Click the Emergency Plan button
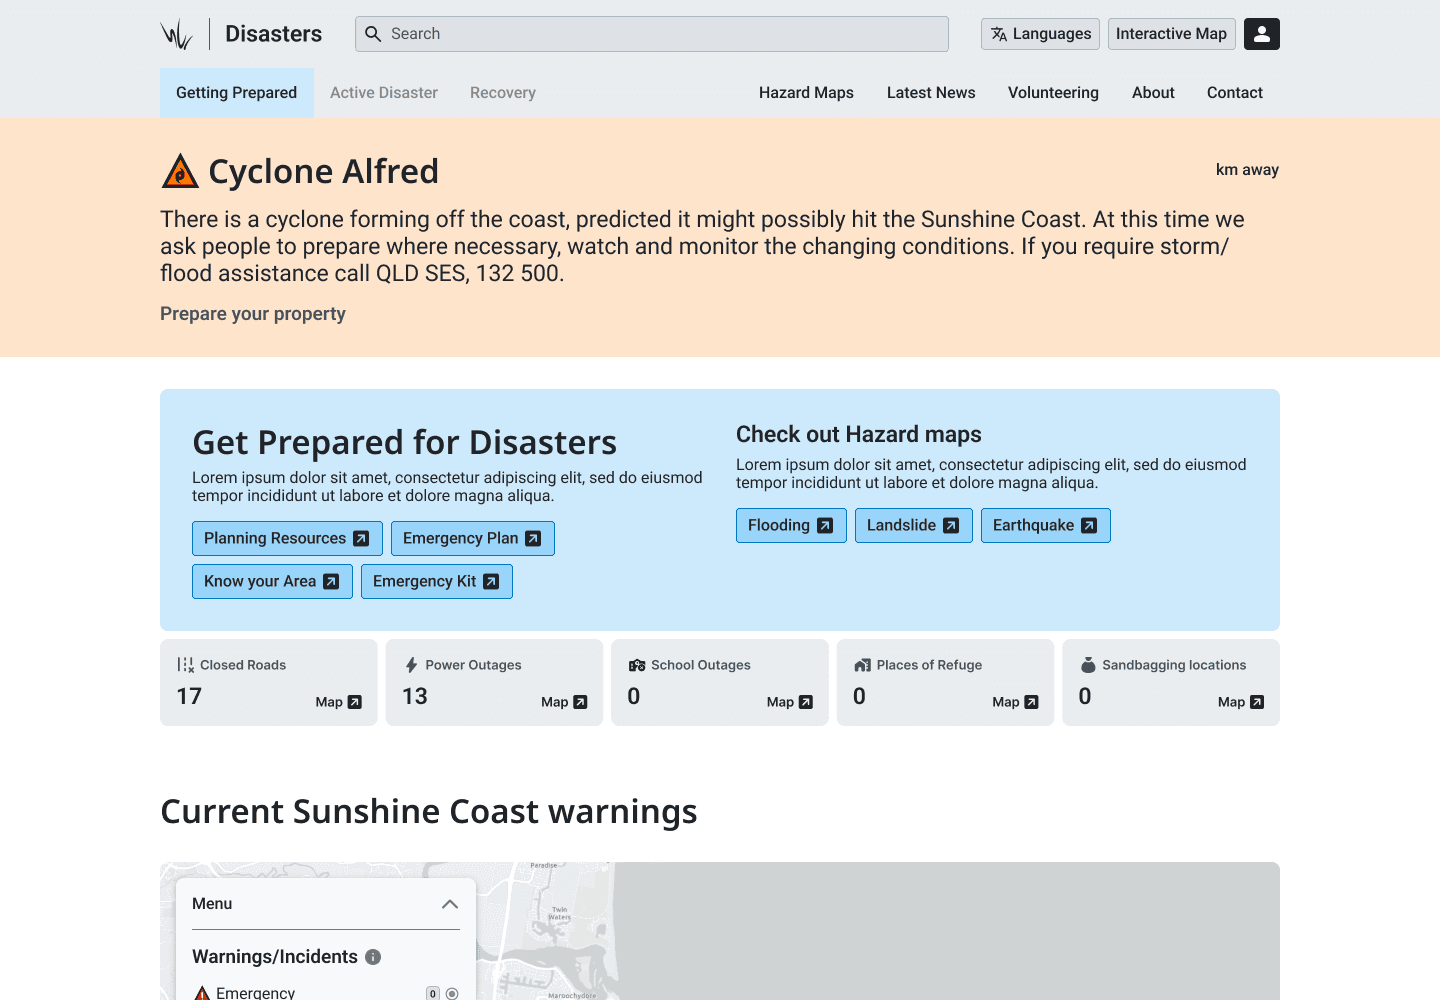Screen dimensions: 1440x1000 click(472, 538)
